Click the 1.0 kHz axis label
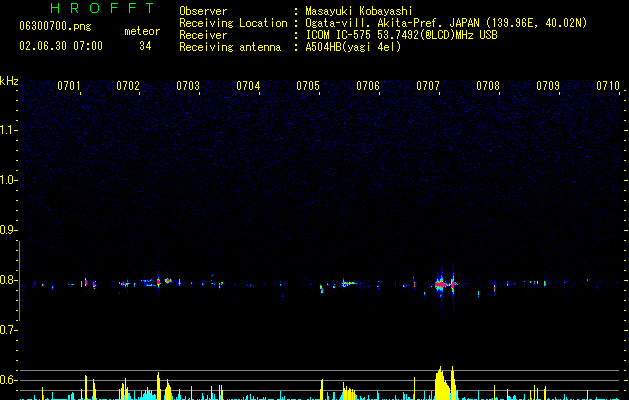The width and height of the screenshot is (629, 400). point(8,180)
